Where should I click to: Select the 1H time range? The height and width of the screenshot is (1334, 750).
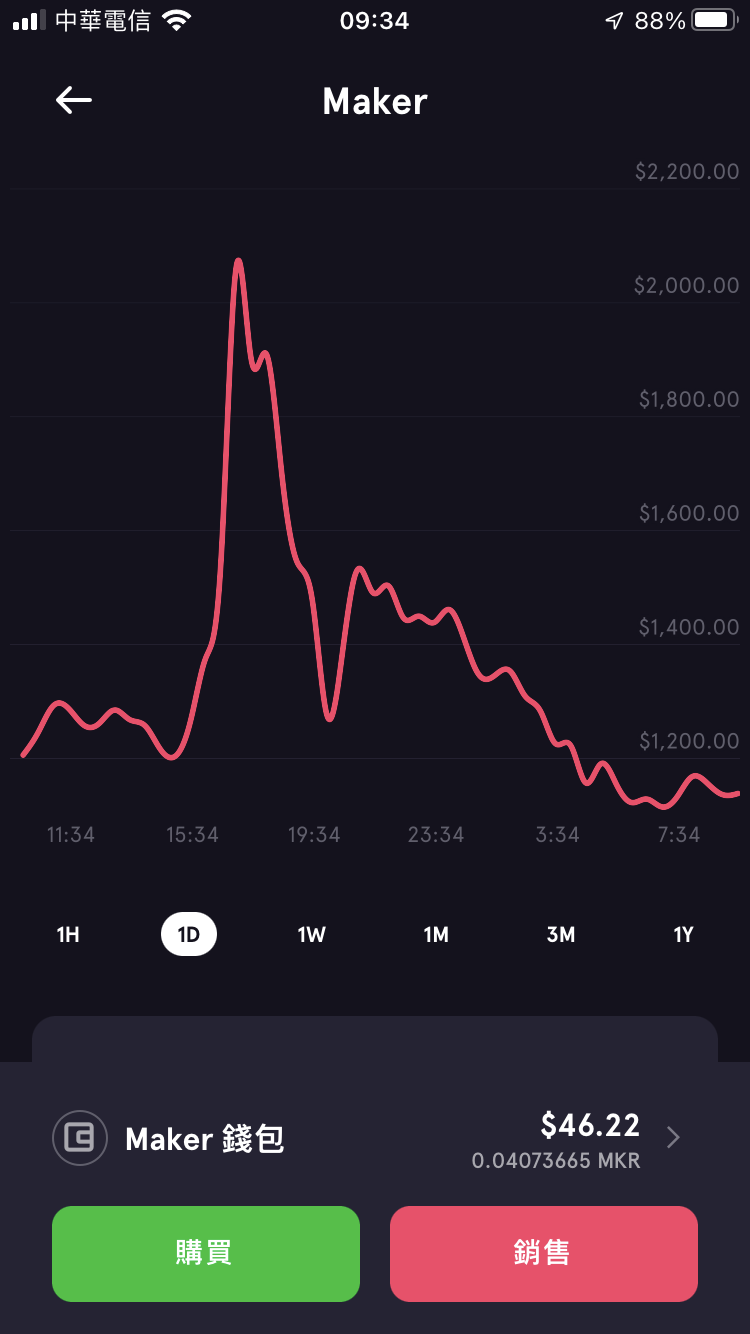(67, 935)
